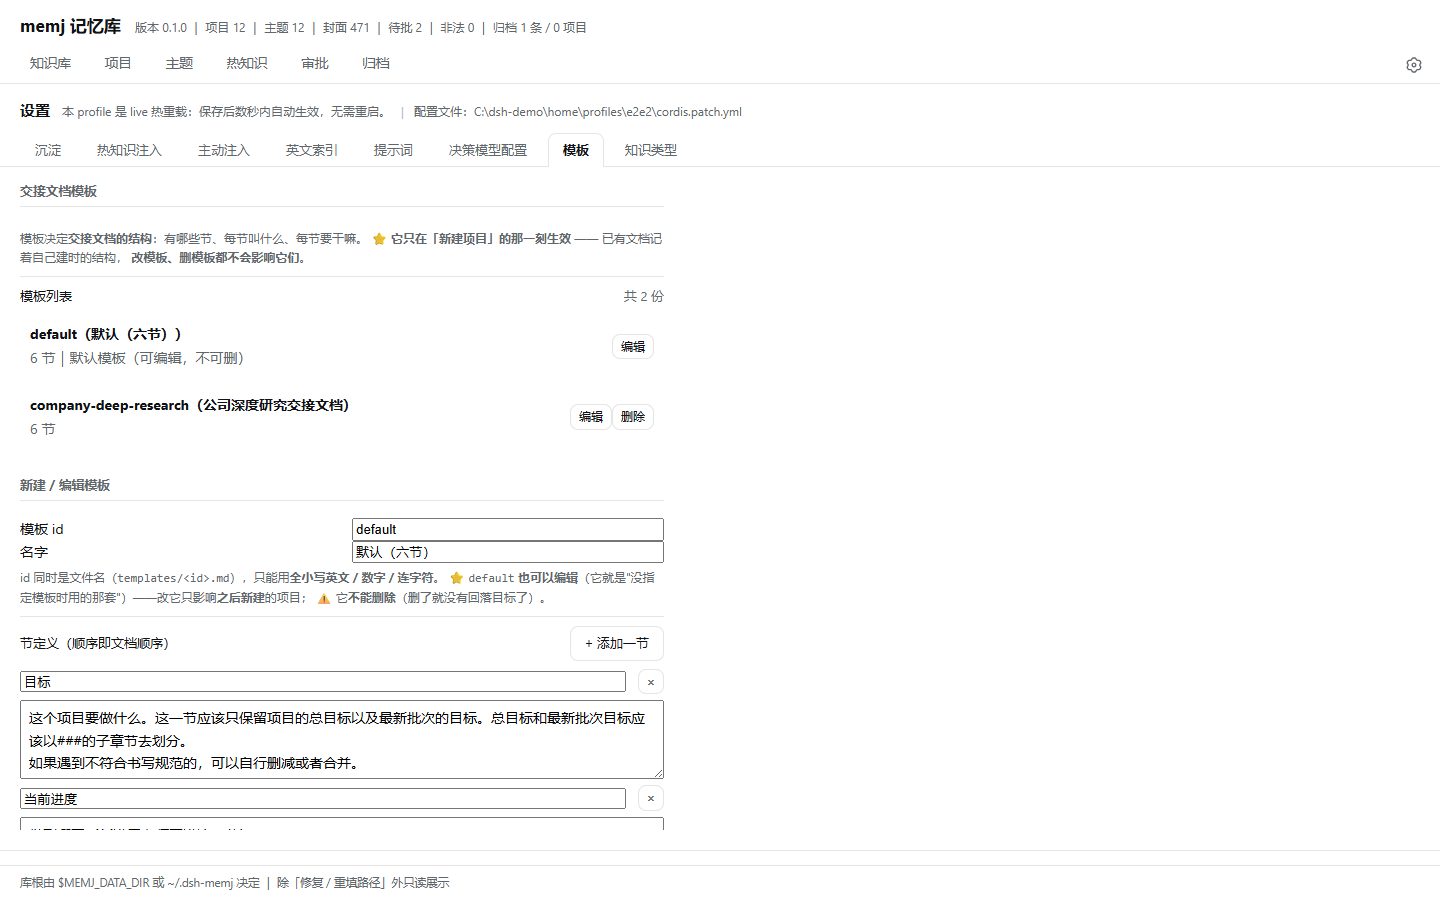Open the 主动注入 tab
Image resolution: width=1440 pixels, height=900 pixels.
pyautogui.click(x=224, y=150)
